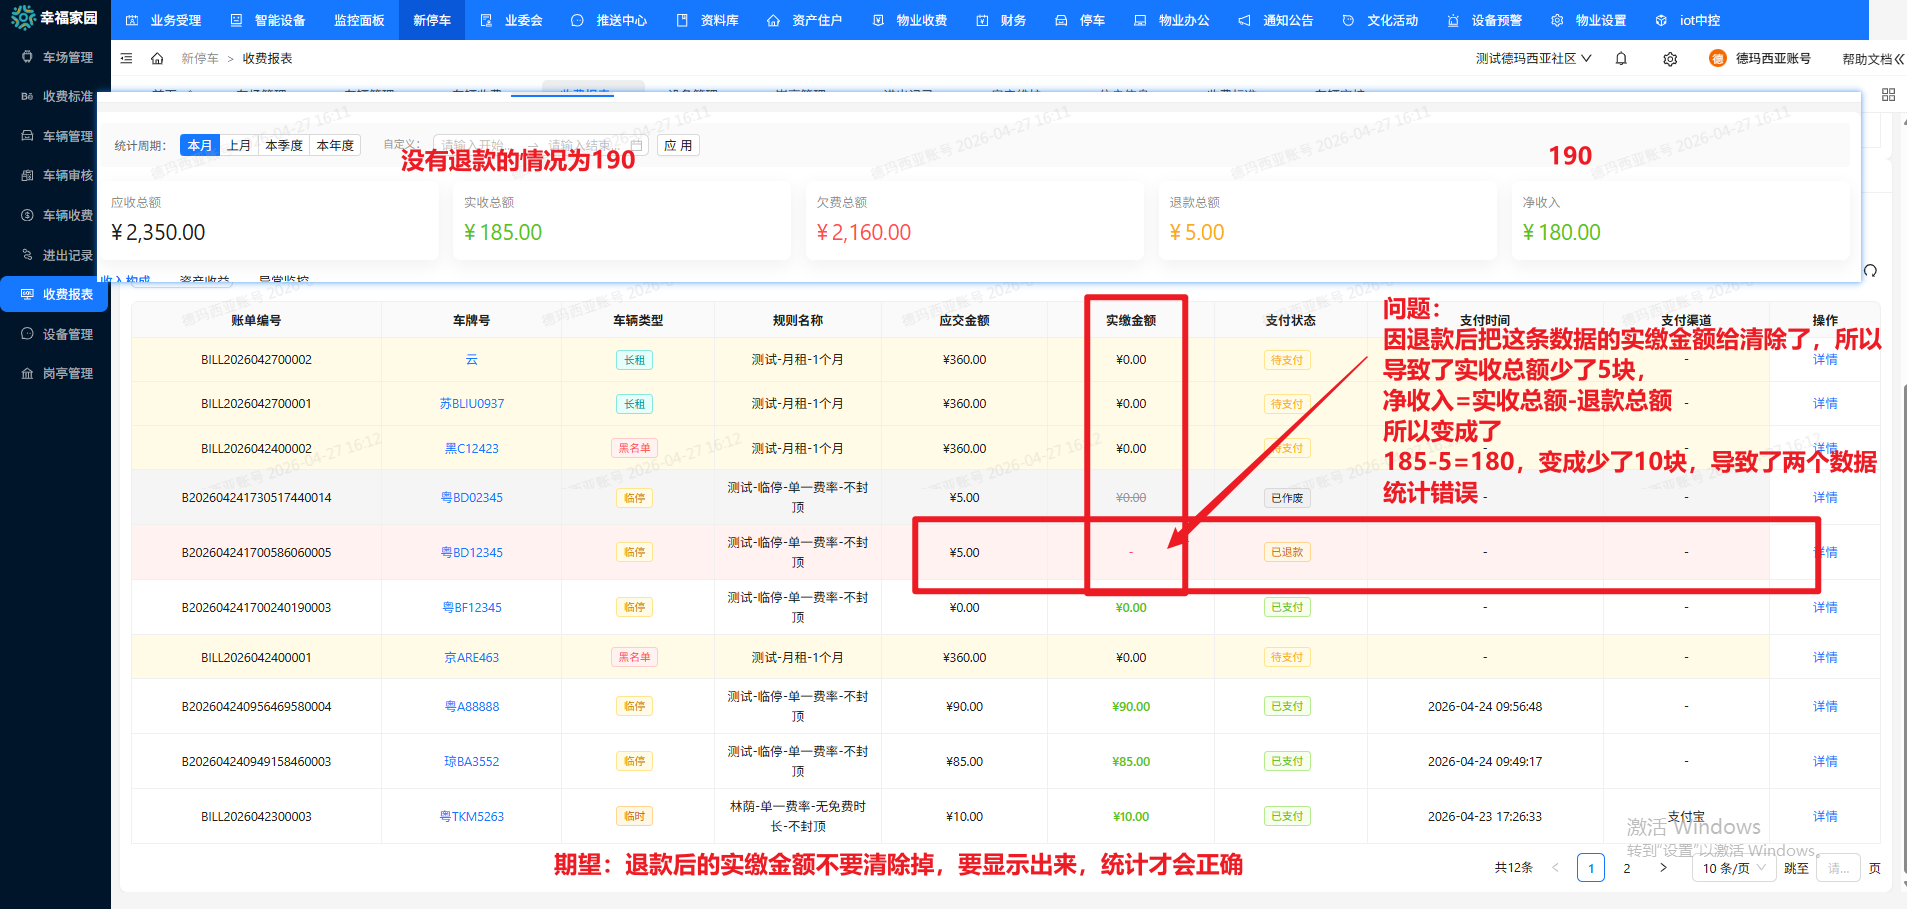Click the orange 德玛西亚账号 avatar

pos(1717,59)
